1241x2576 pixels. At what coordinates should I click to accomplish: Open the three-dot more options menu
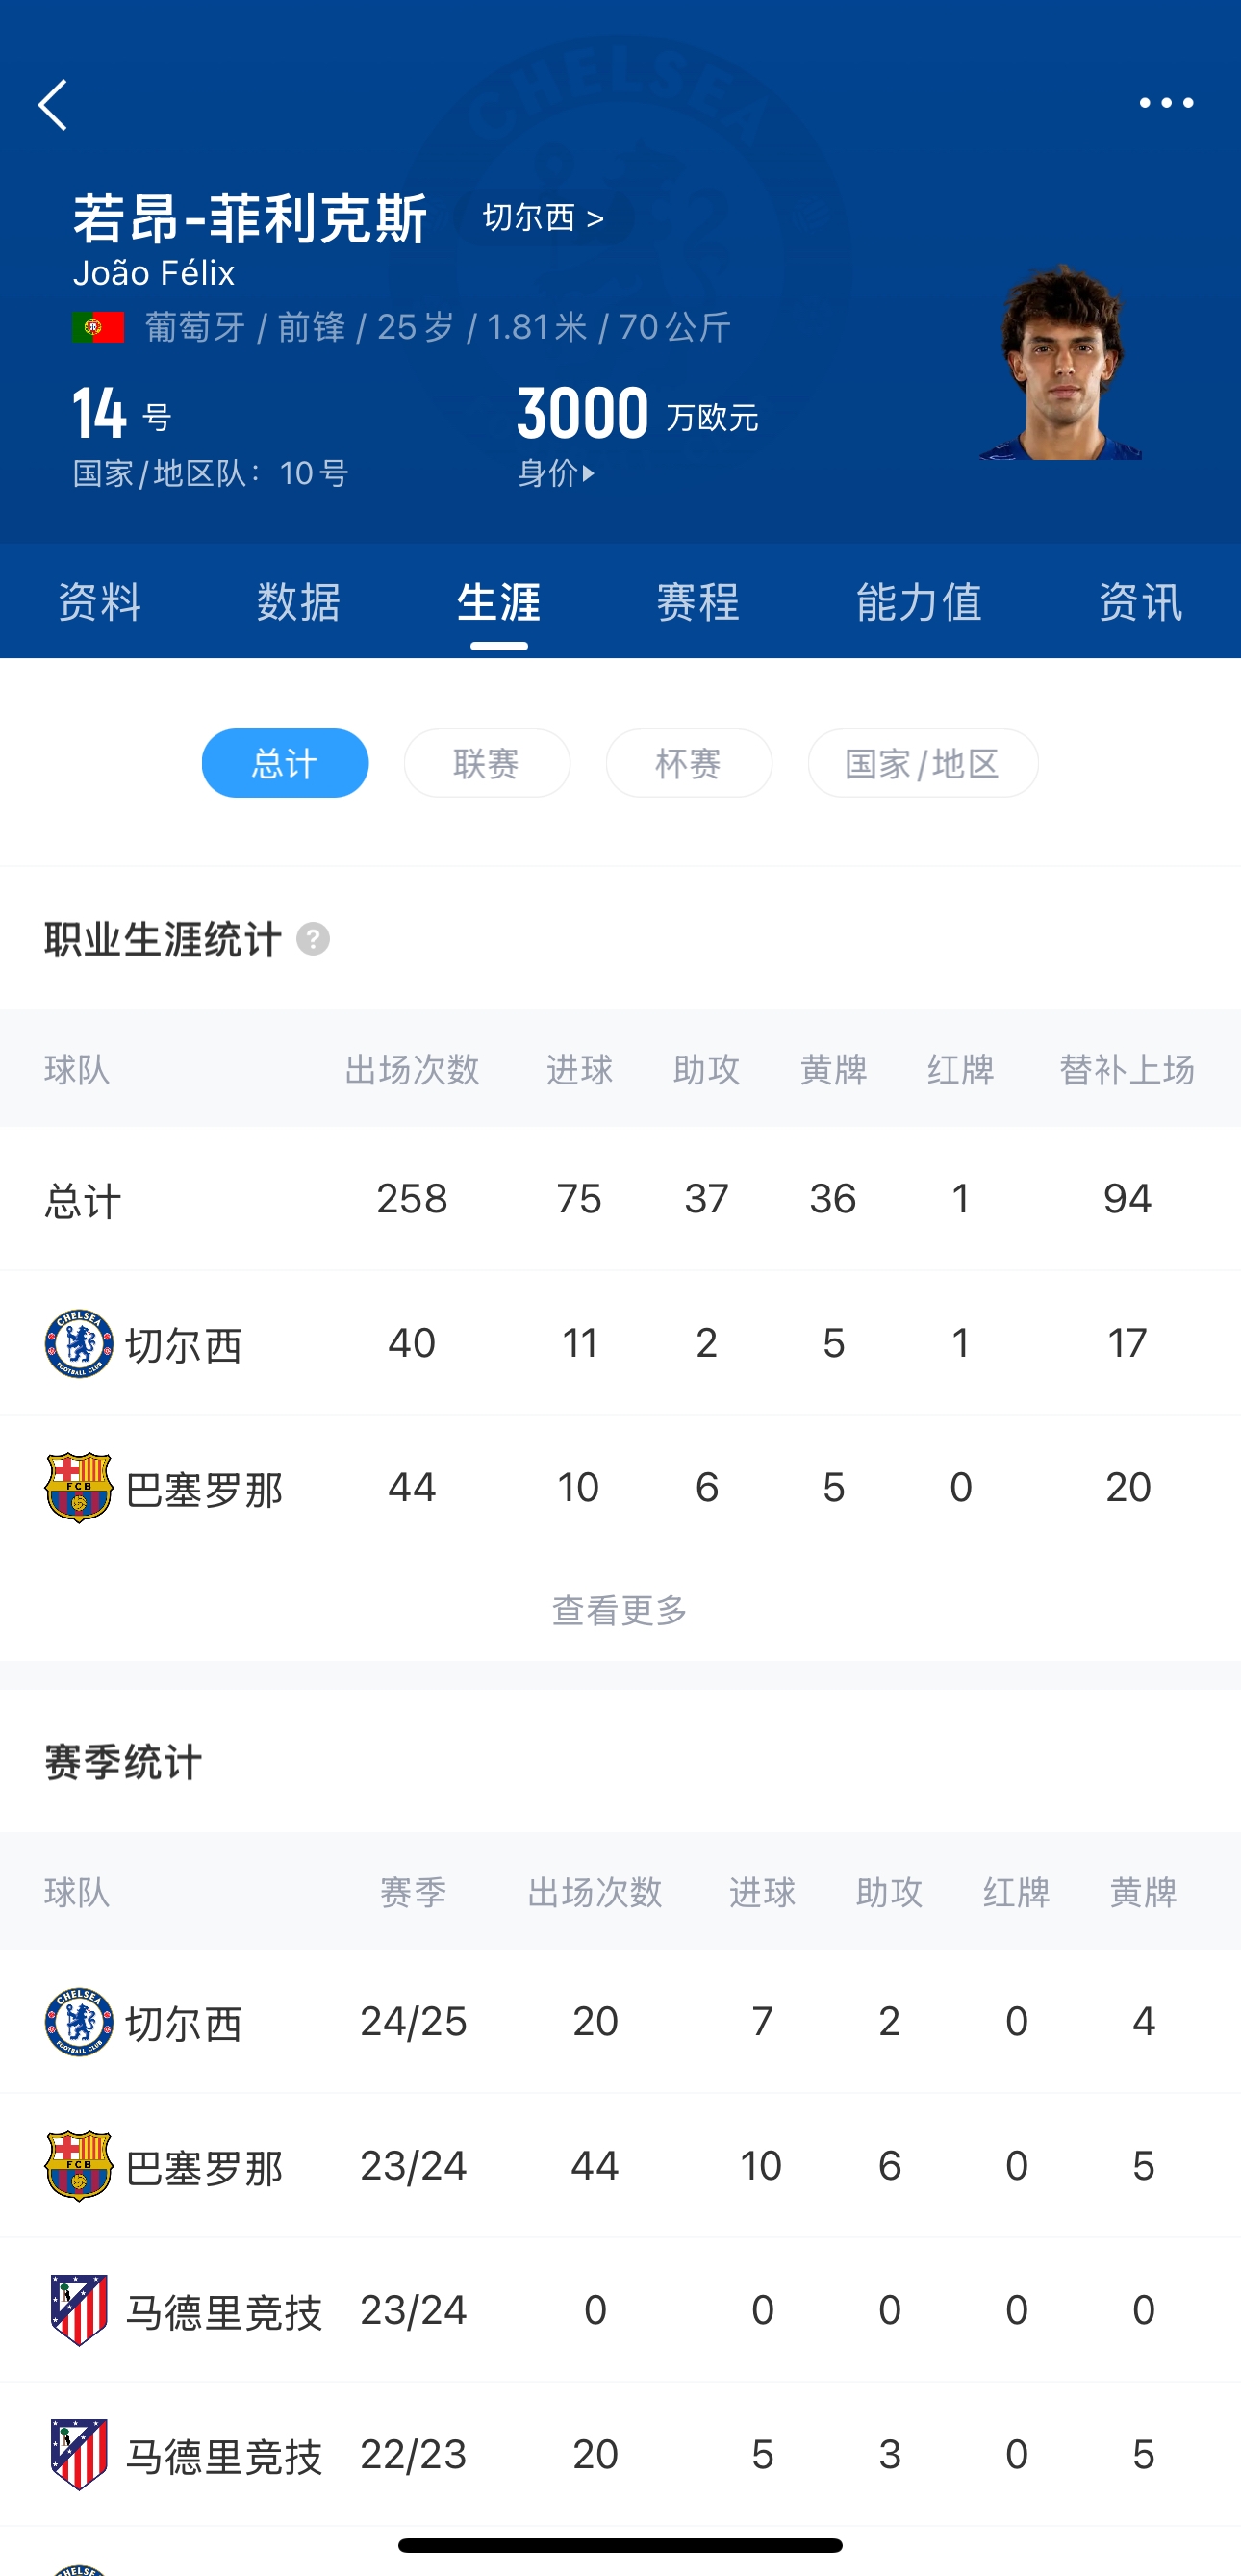pos(1166,103)
